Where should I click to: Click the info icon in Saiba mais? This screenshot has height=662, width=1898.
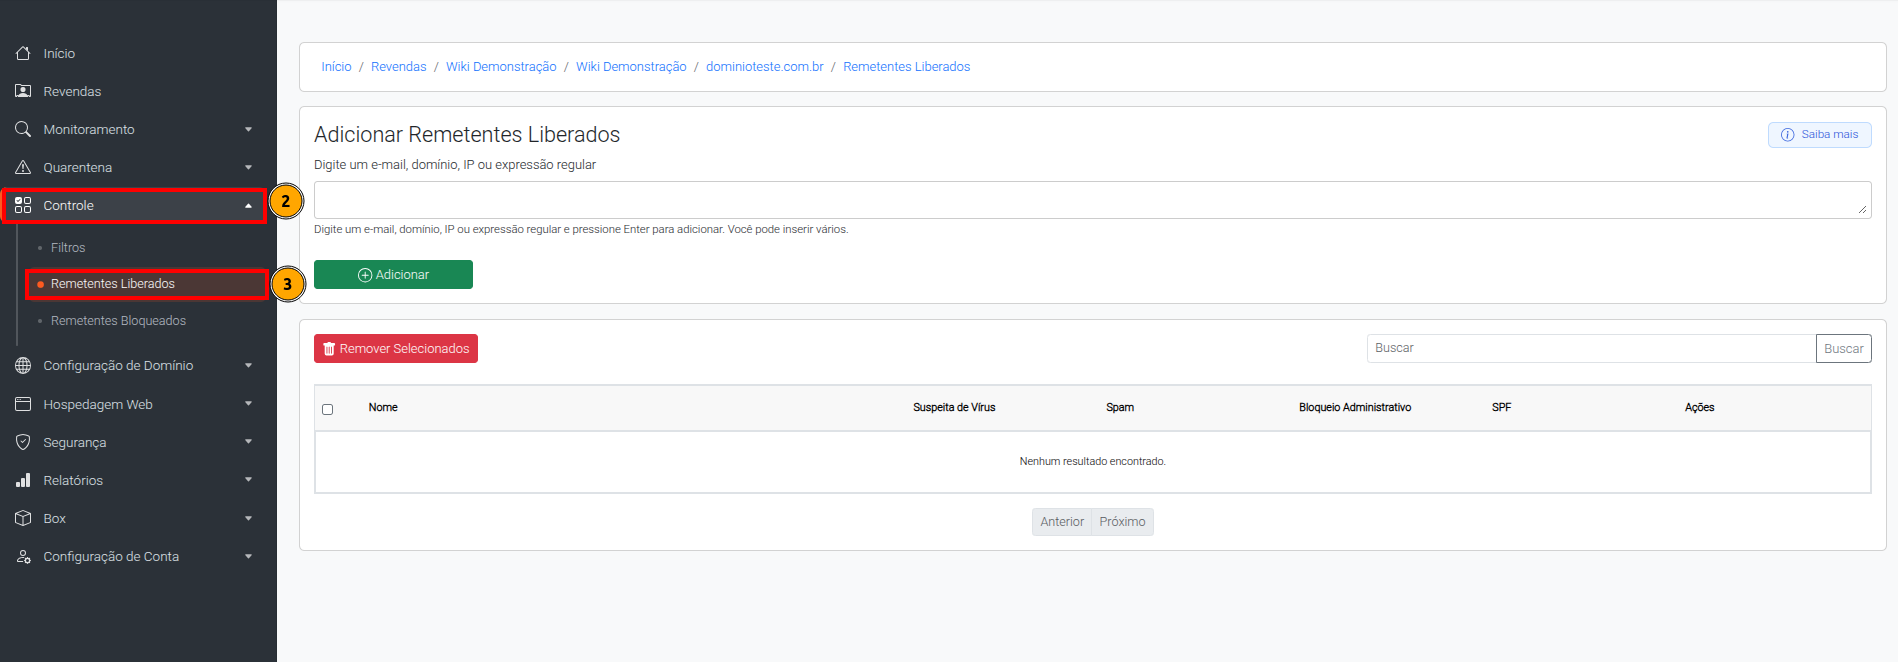pos(1788,135)
